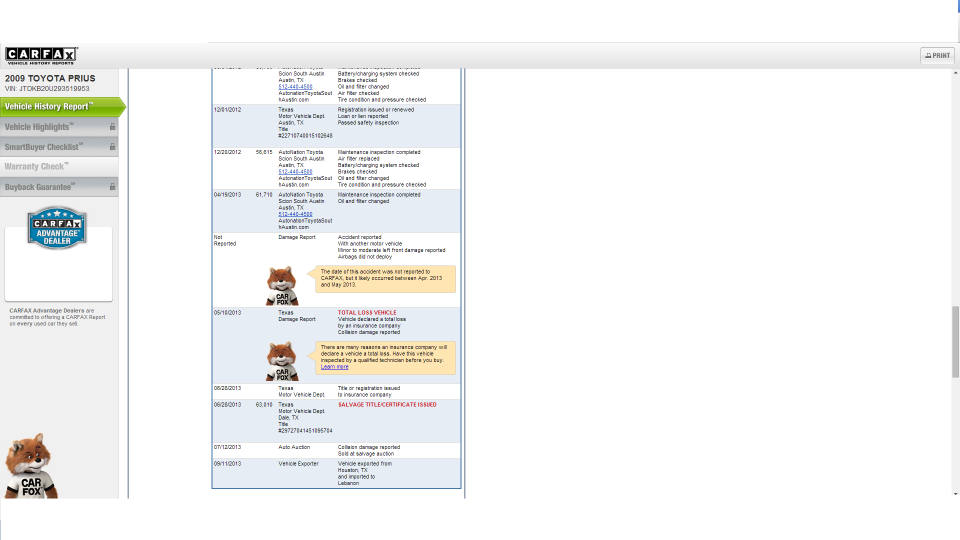Click the page scrollbar thumb
This screenshot has width=960, height=540.
tap(955, 342)
